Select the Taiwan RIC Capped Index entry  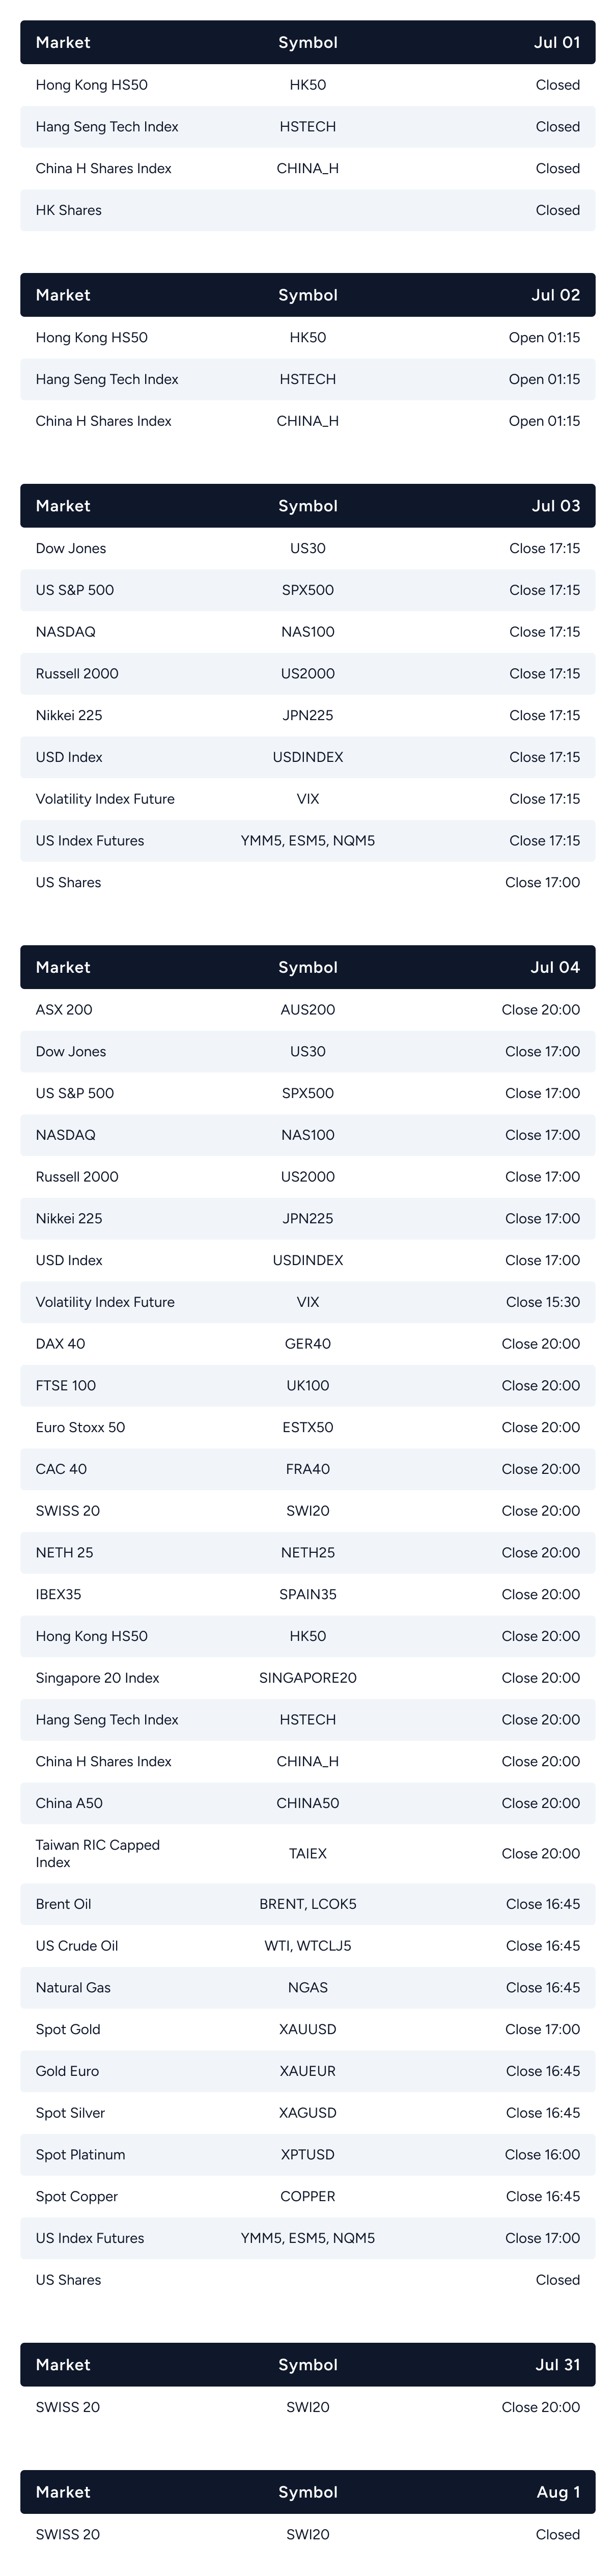[97, 1853]
